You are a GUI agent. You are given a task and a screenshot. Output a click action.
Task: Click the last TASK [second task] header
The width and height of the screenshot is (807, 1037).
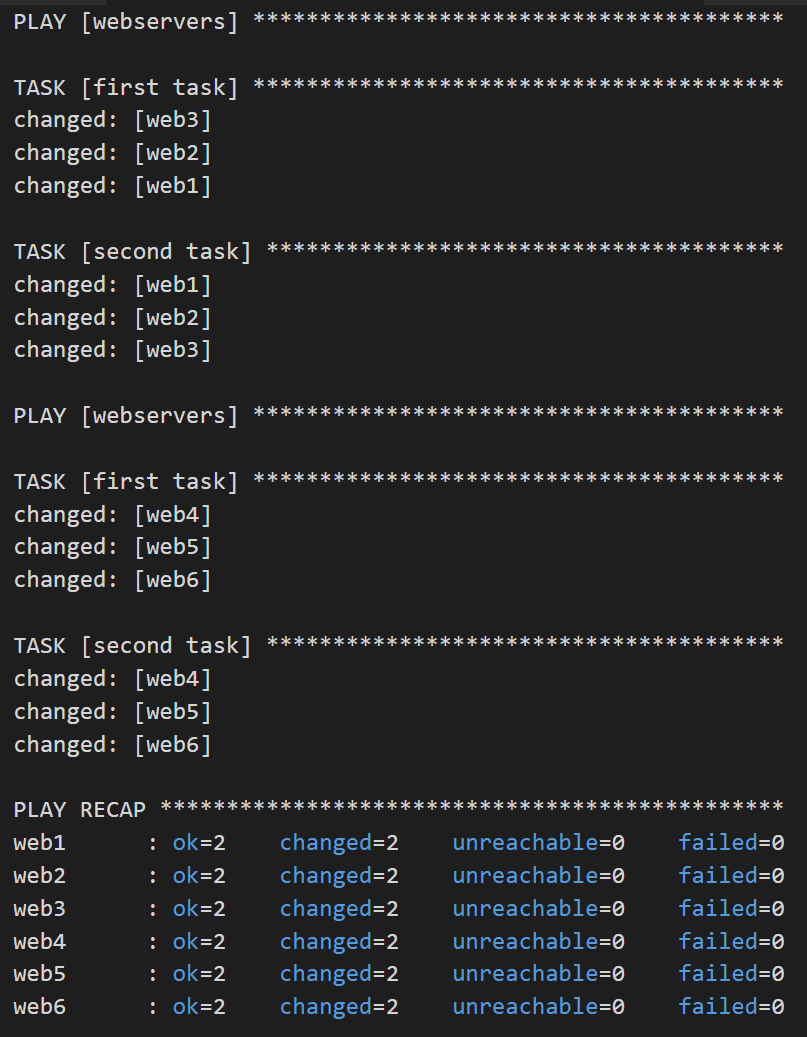[x=133, y=646]
